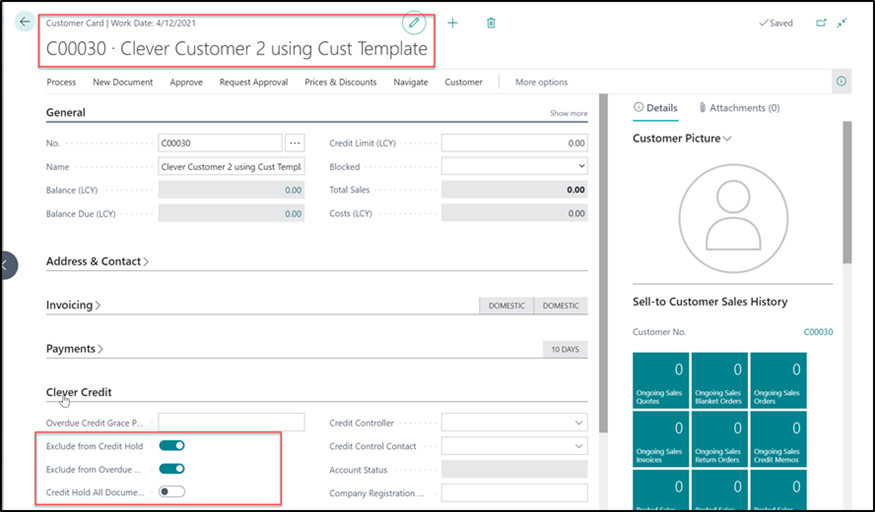Switch to the Attachments (0) tab
Screen dimensions: 875x512
point(739,108)
